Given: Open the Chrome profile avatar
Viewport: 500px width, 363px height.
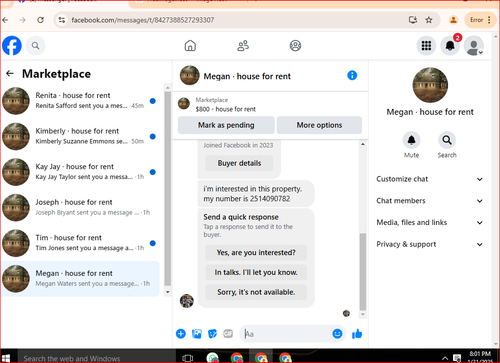Looking at the screenshot, I should (453, 20).
